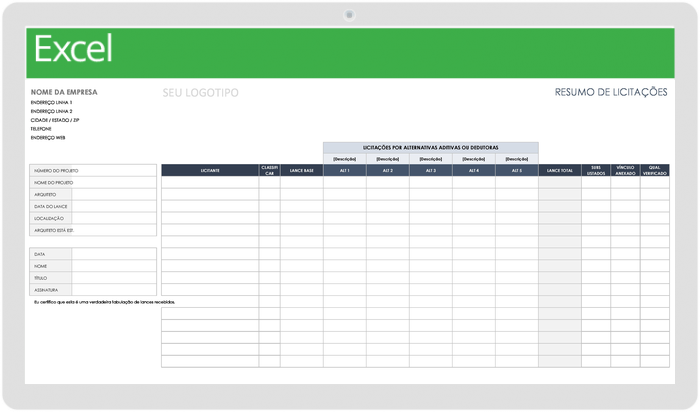Click the SUBS LISTADOS column header
The width and height of the screenshot is (700, 412).
click(x=596, y=171)
